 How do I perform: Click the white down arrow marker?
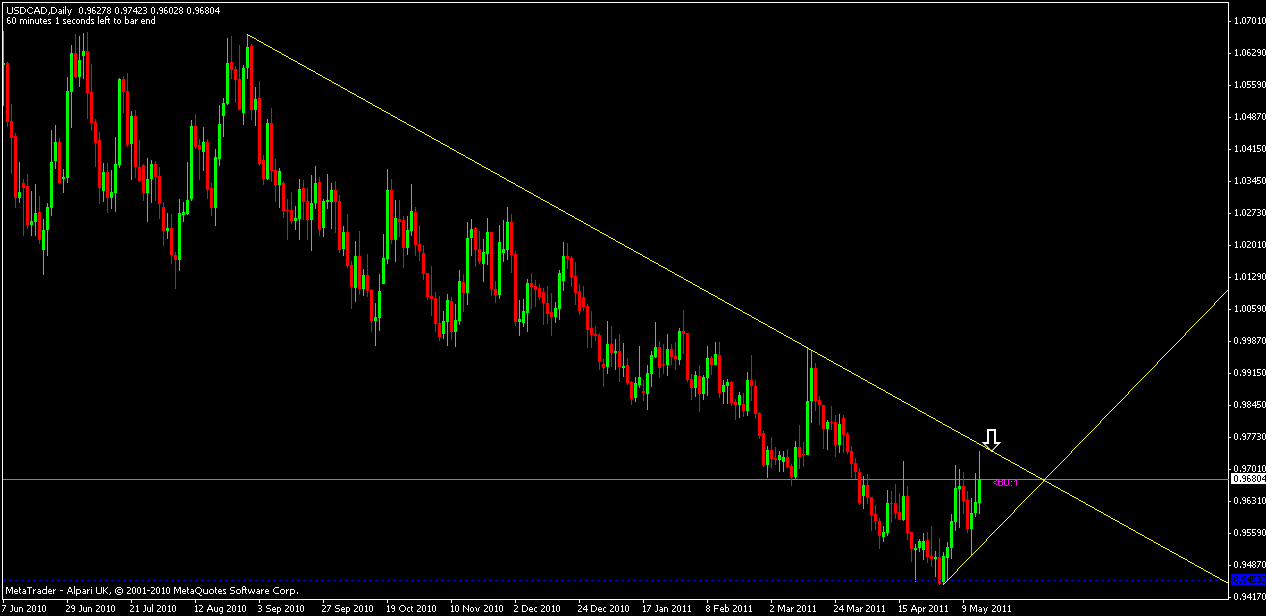click(991, 438)
